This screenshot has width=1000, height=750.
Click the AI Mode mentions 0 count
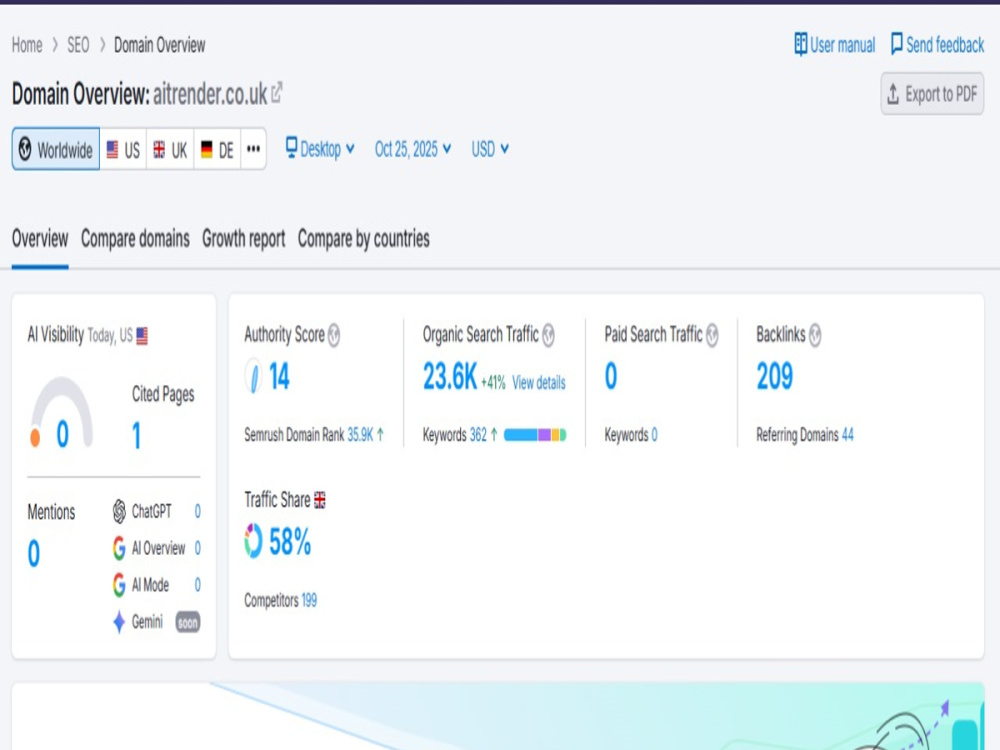(x=198, y=585)
